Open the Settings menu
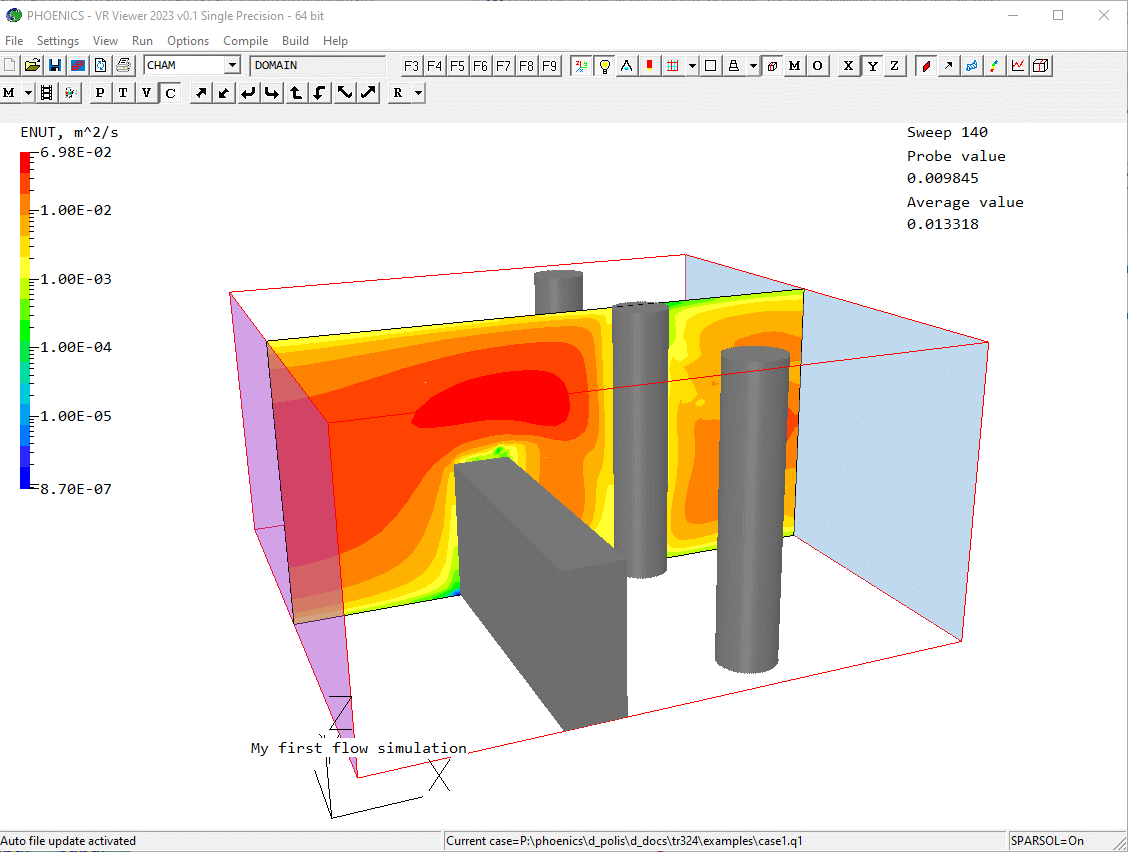The height and width of the screenshot is (852, 1128). tap(58, 41)
